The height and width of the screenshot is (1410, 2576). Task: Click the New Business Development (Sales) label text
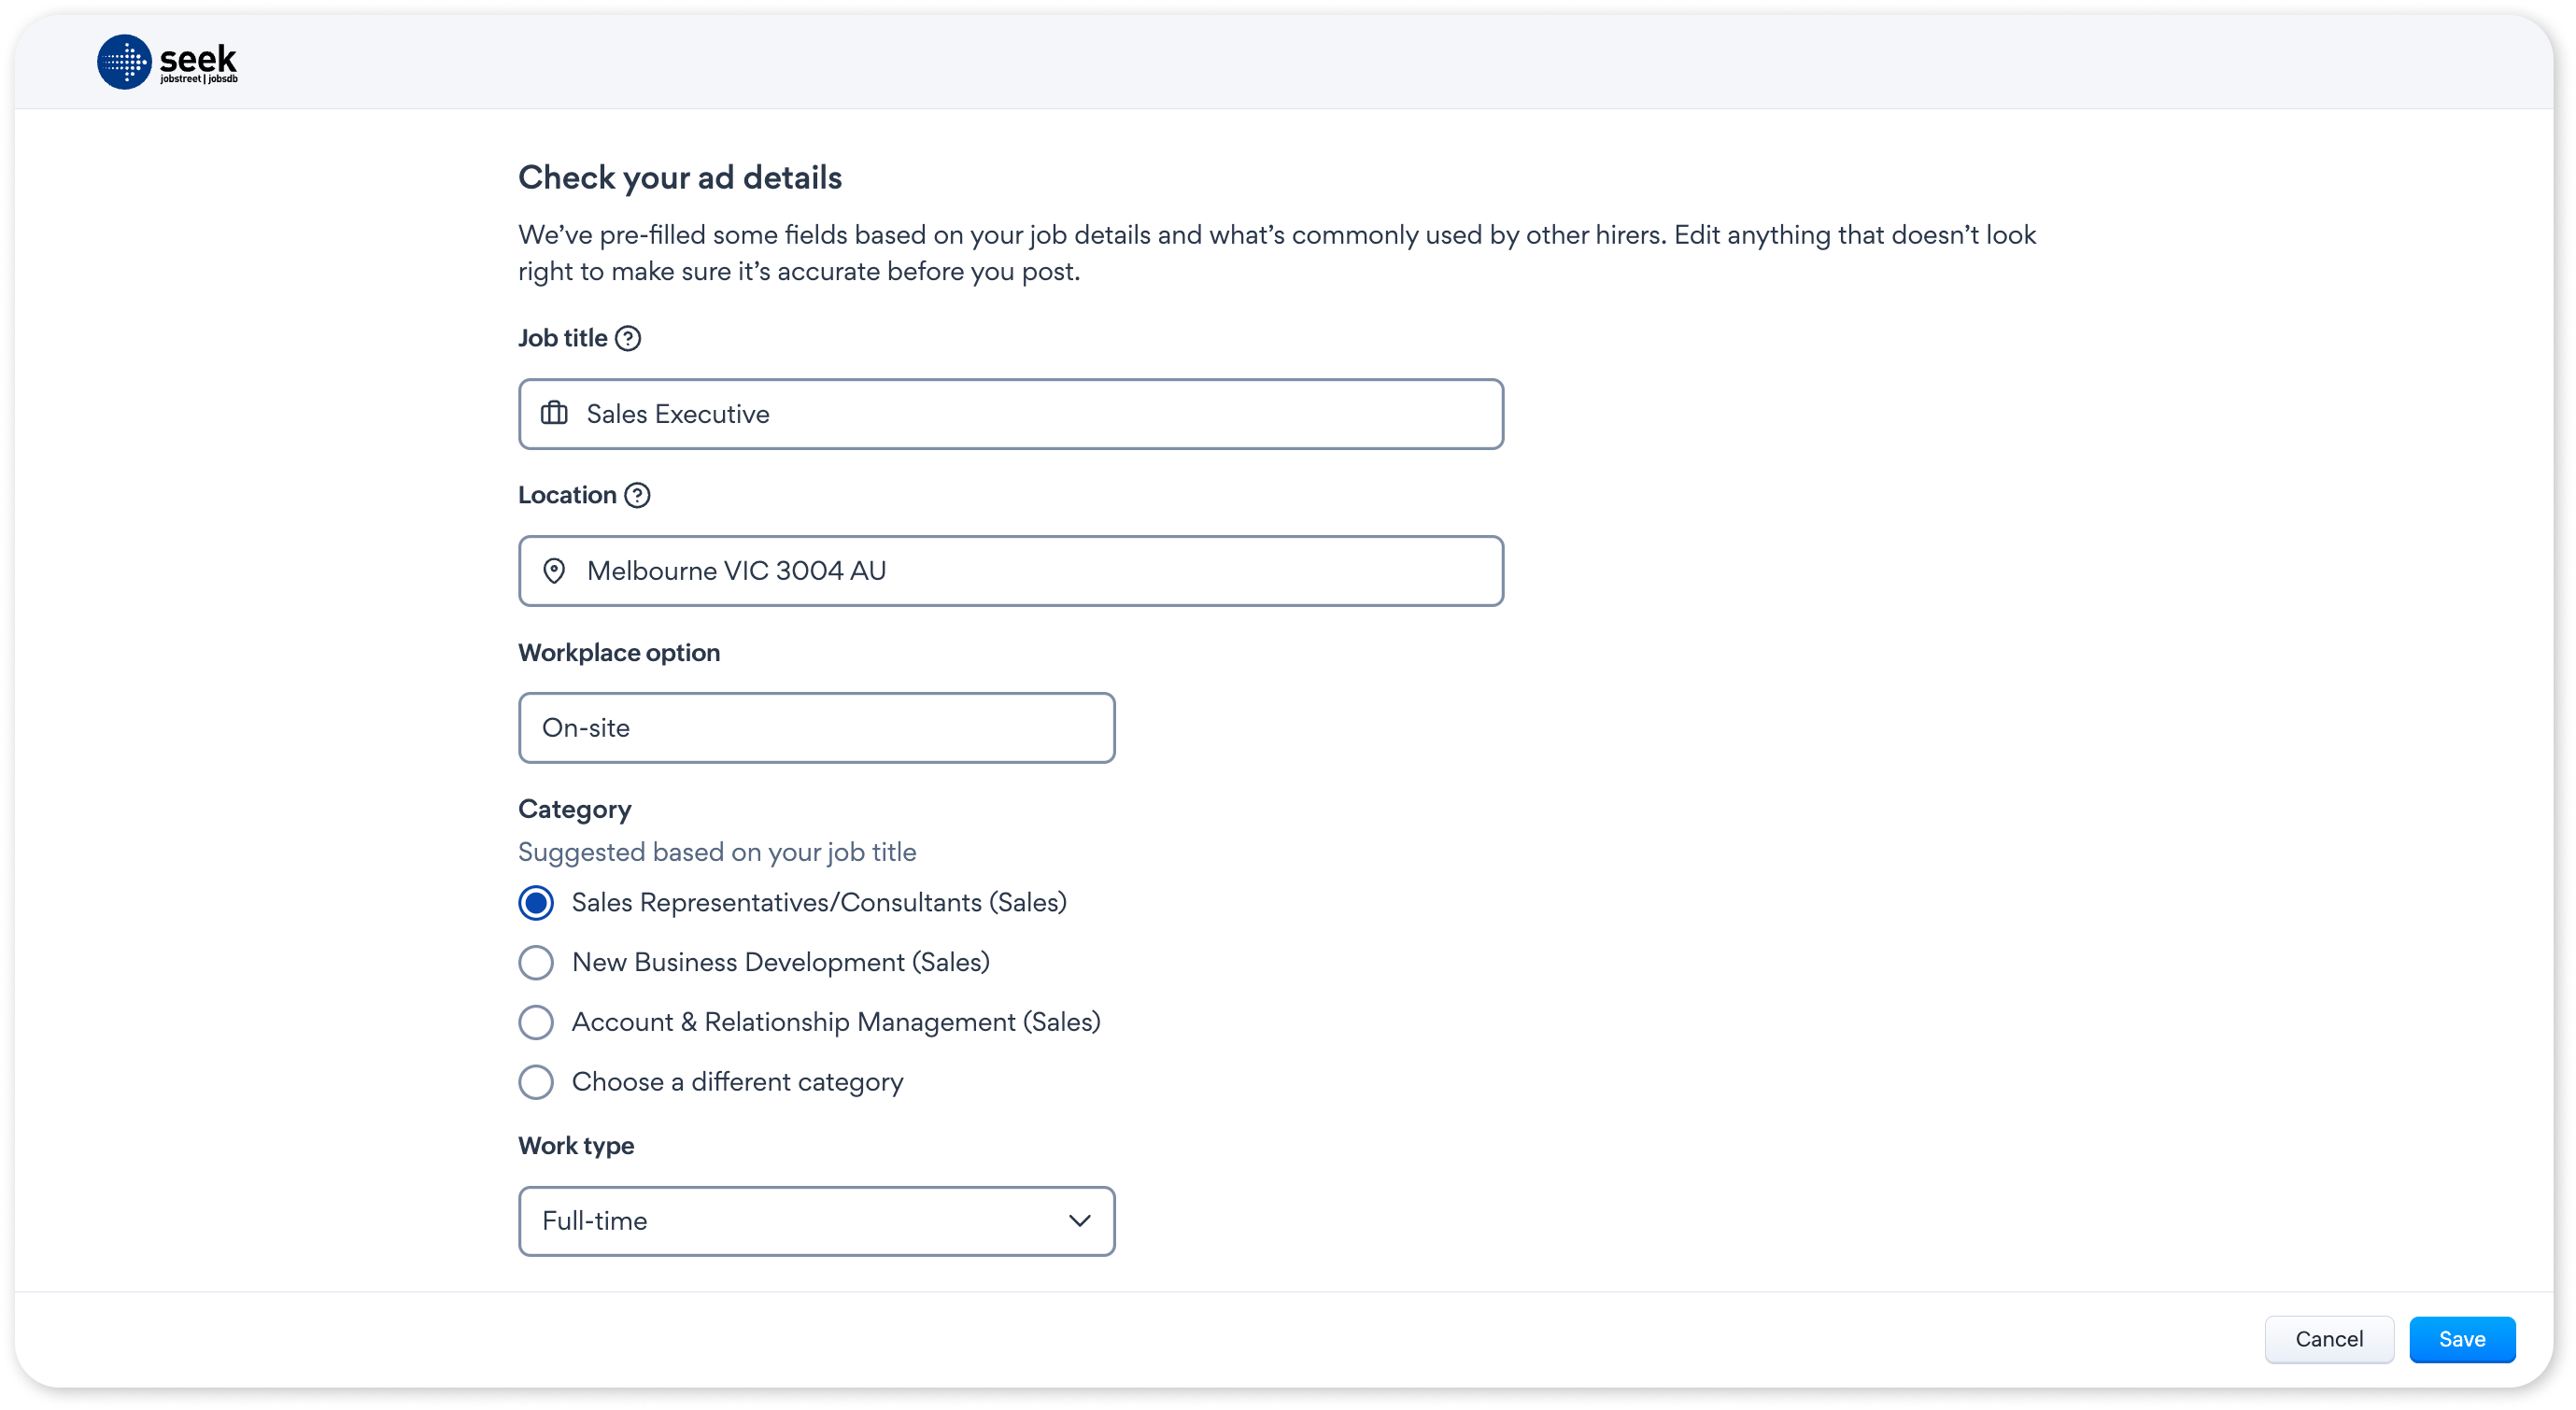780,962
